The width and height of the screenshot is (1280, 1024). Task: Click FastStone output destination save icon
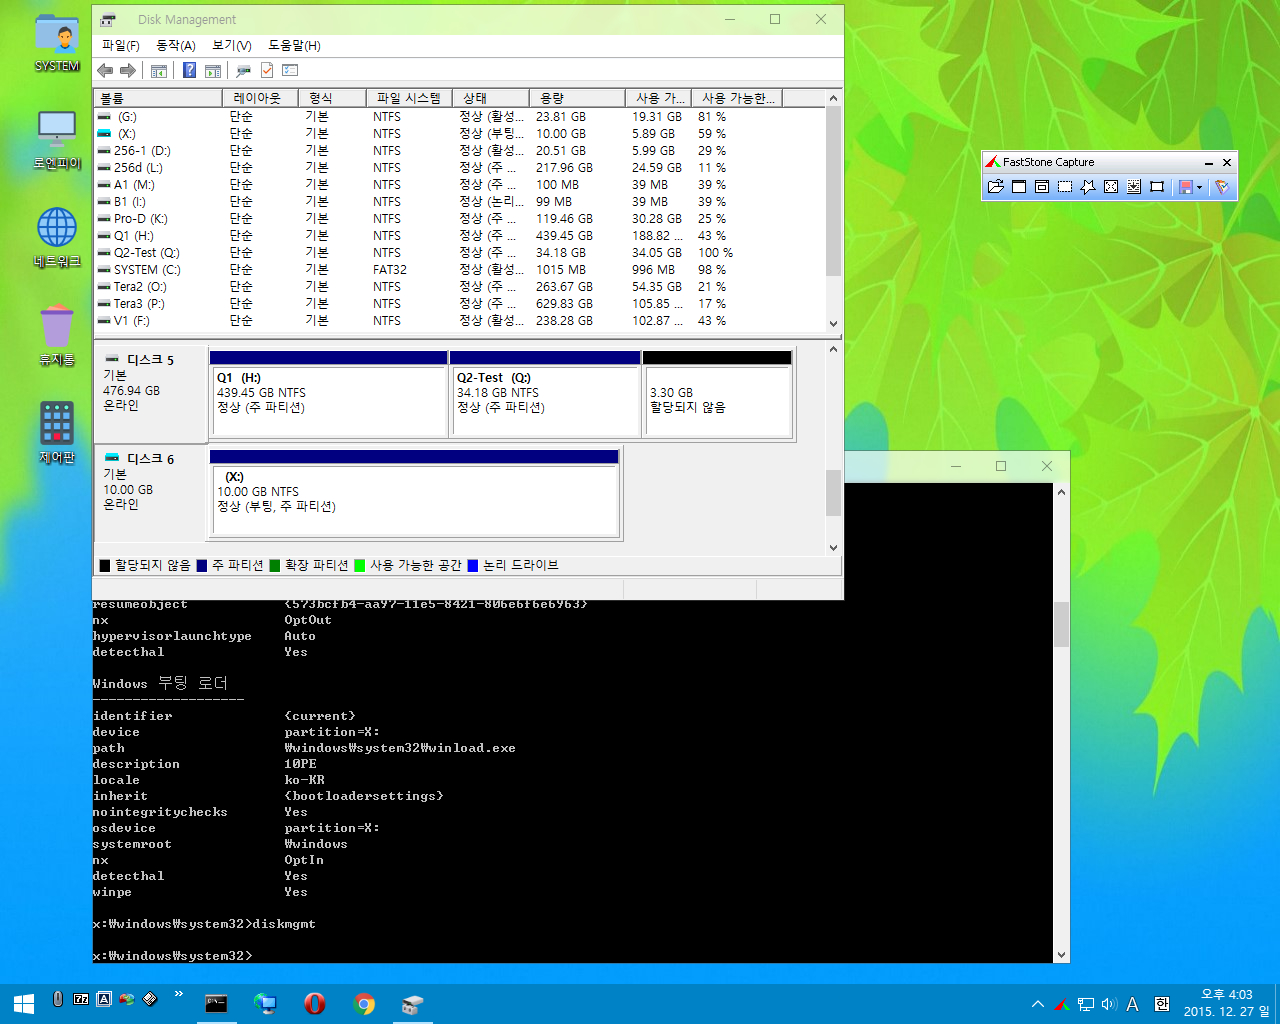[x=1185, y=187]
